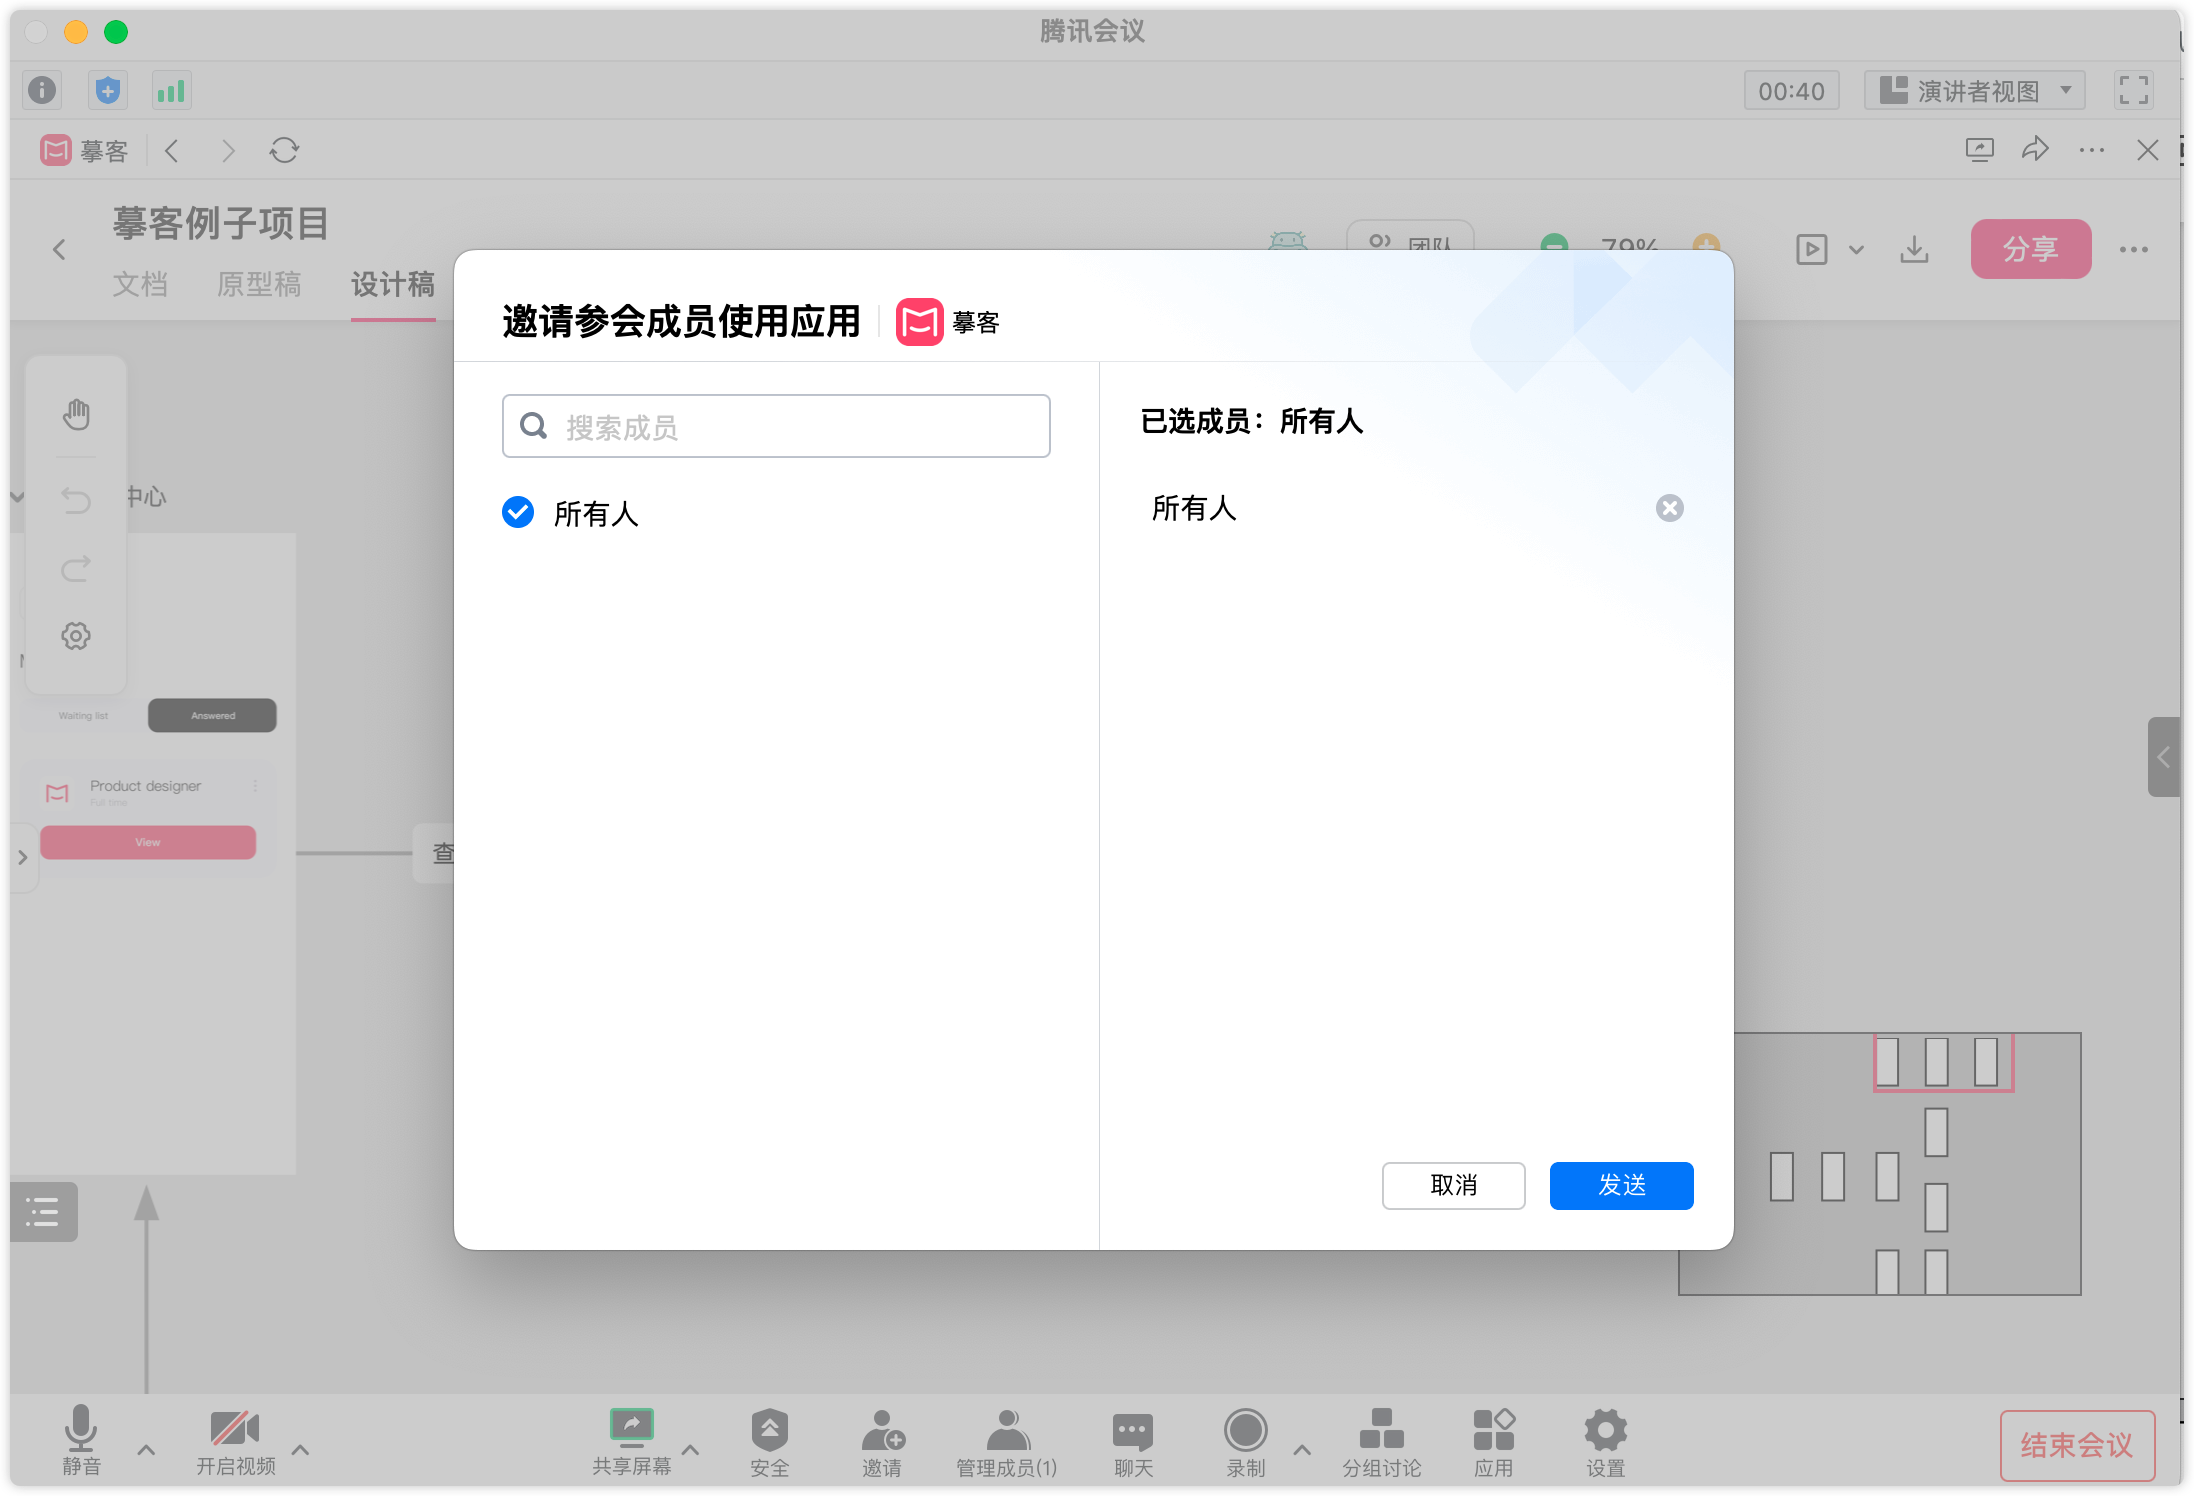Turn on camera with 开启视频
The height and width of the screenshot is (1496, 2194).
pos(235,1440)
